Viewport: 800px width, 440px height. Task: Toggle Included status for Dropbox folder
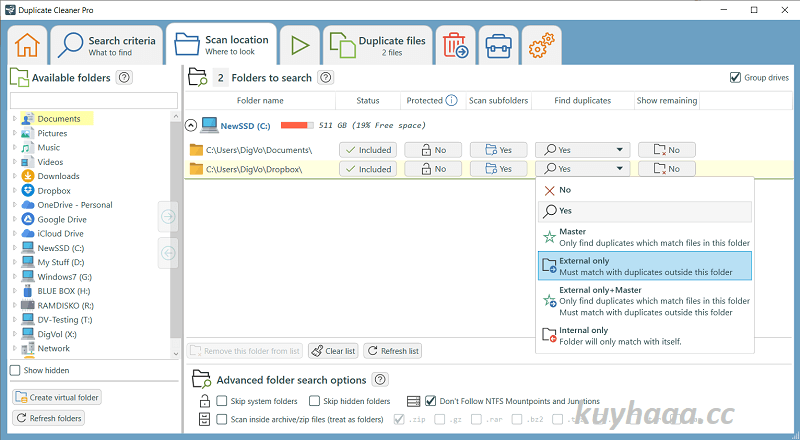coord(368,169)
